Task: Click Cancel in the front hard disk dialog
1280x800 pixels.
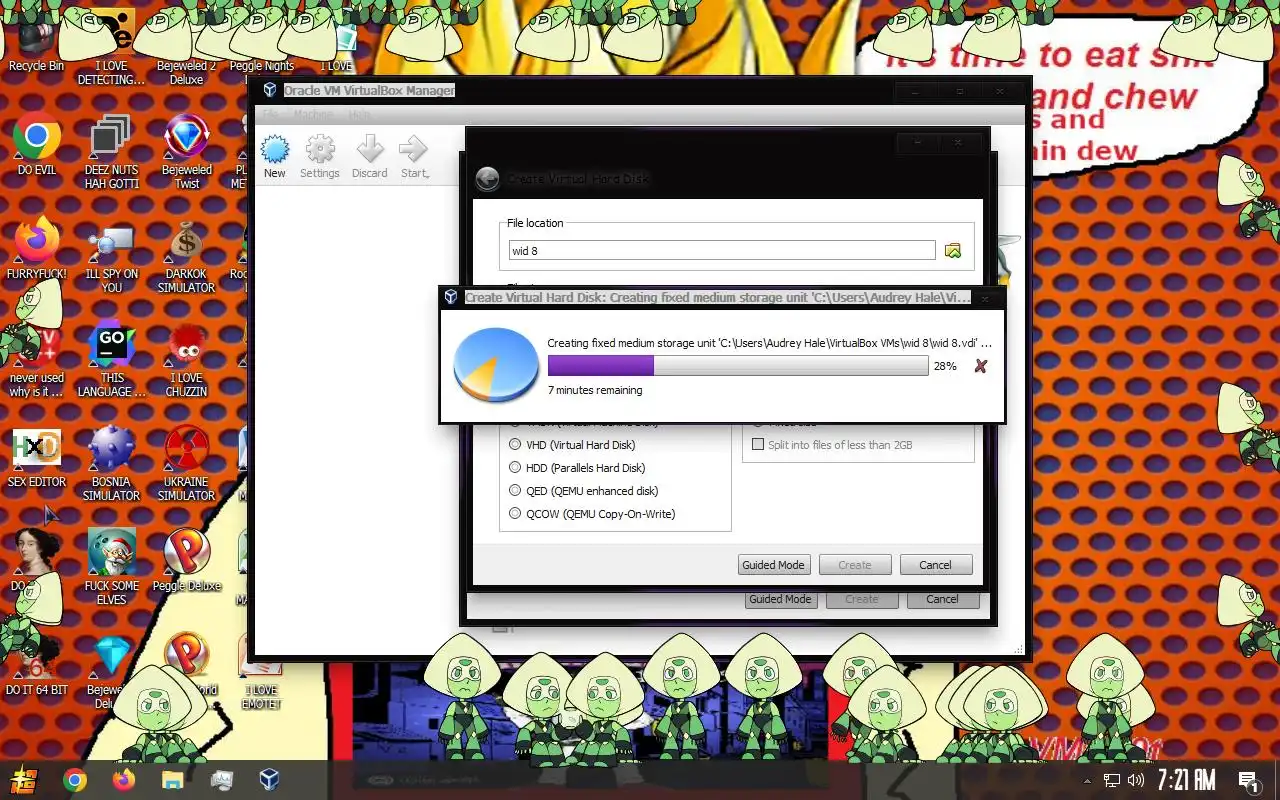Action: click(x=936, y=565)
